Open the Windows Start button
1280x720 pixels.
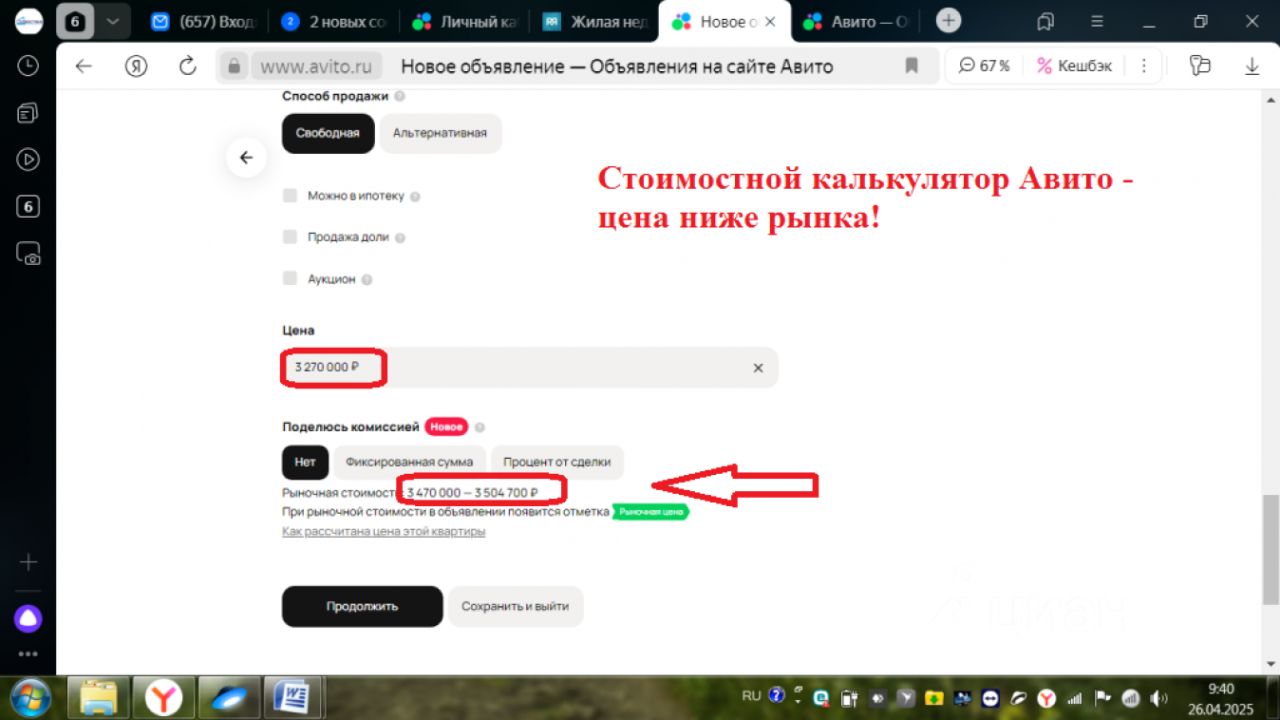click(29, 696)
